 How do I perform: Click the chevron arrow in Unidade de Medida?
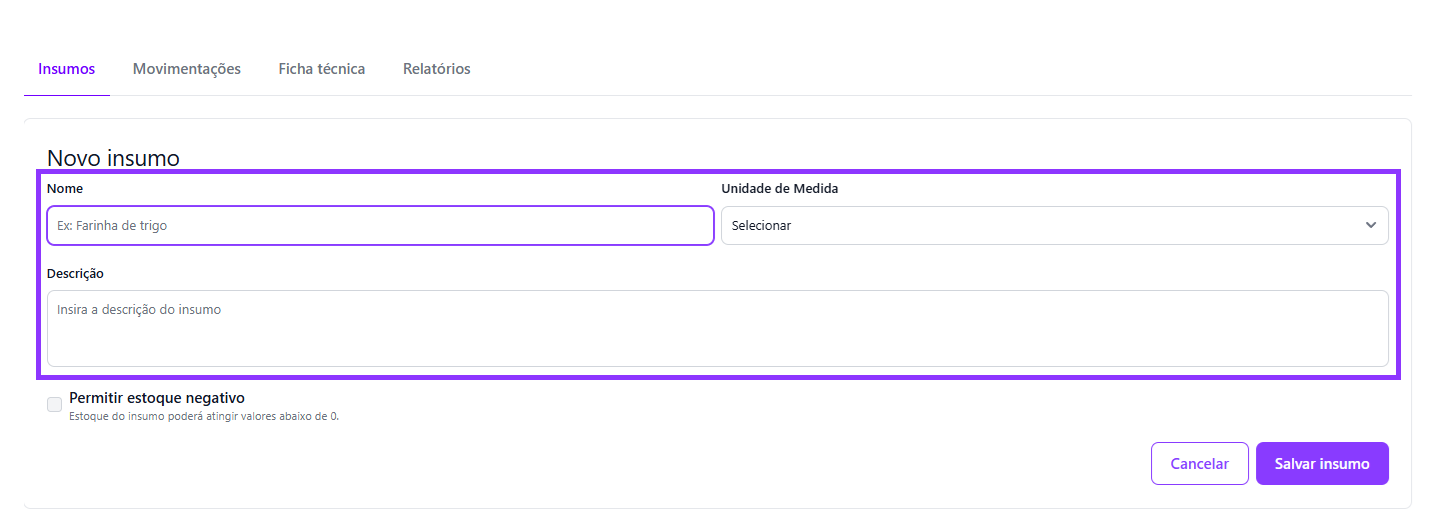1370,226
